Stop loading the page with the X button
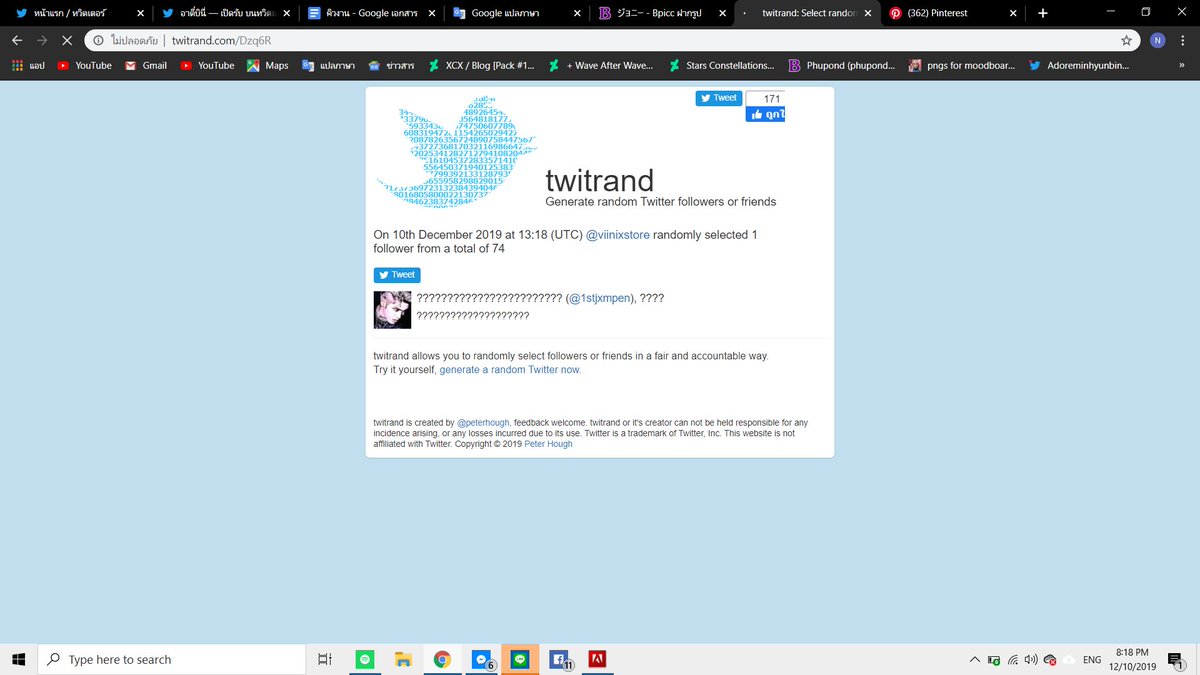The width and height of the screenshot is (1200, 675). [x=67, y=41]
